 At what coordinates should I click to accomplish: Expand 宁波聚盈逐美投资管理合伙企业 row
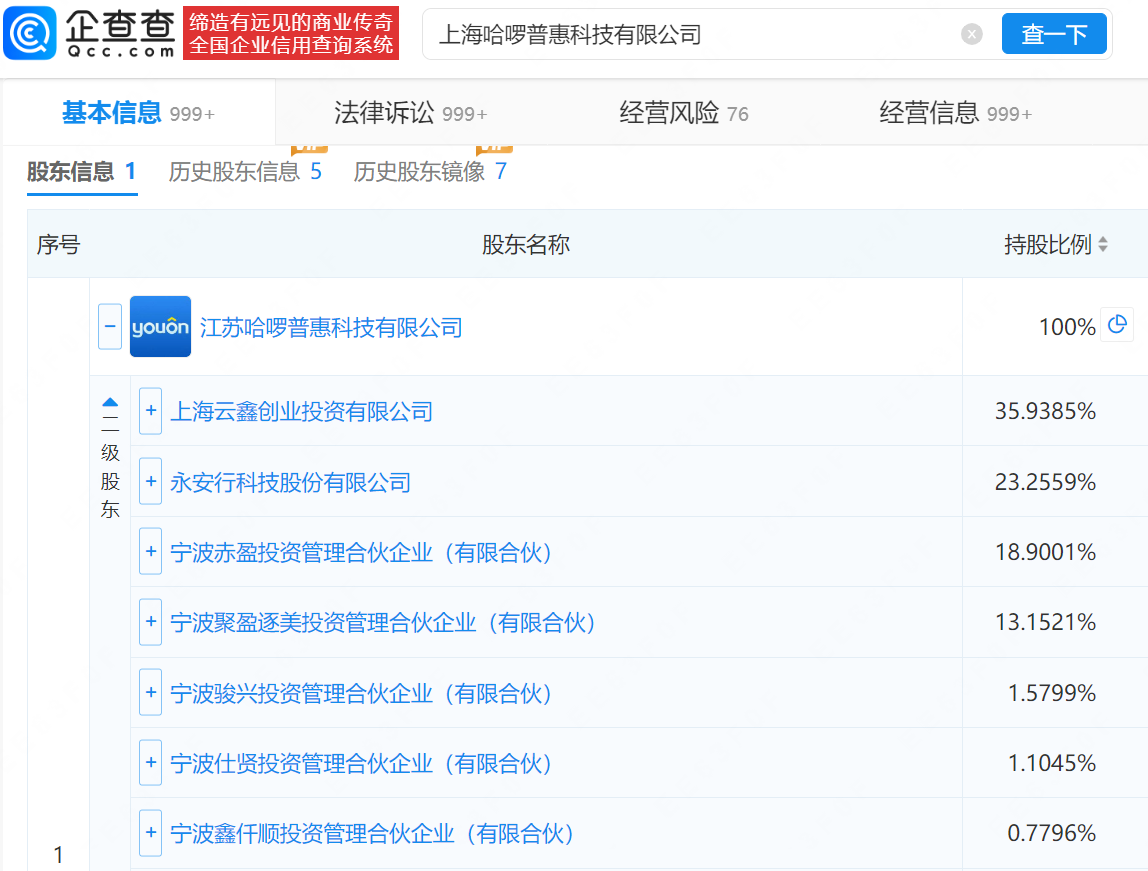151,622
